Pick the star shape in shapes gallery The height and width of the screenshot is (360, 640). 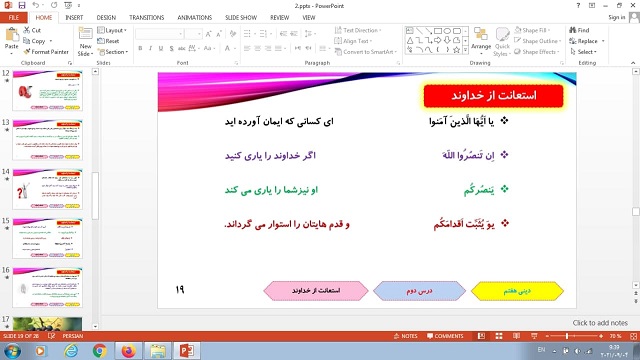point(456,50)
